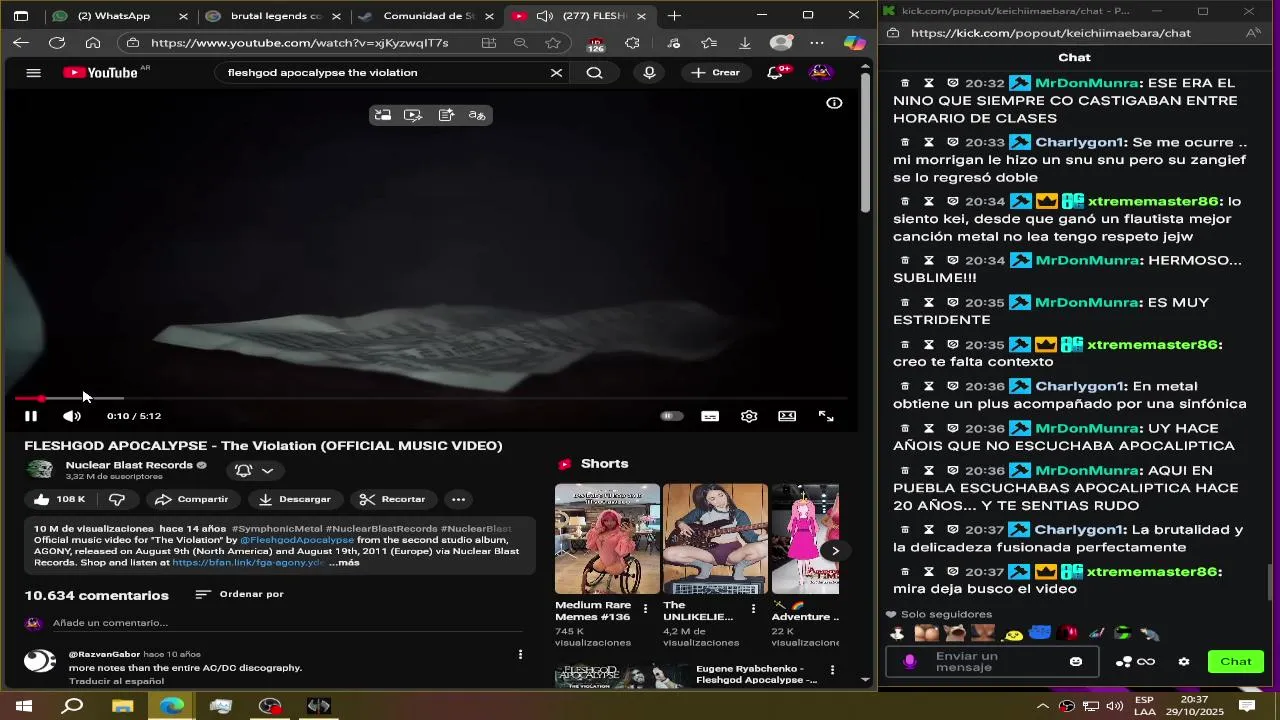Show video info card icon

(834, 103)
